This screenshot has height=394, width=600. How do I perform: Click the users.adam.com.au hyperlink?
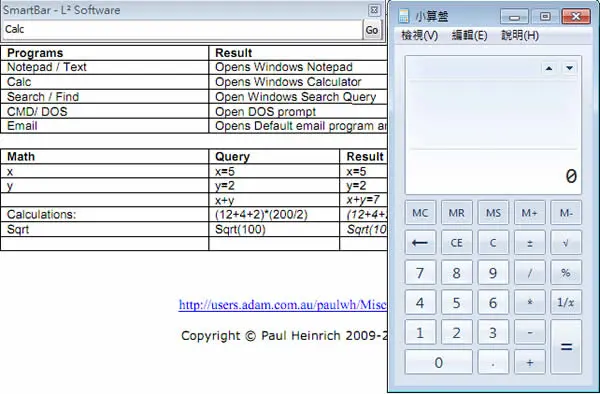tap(283, 305)
